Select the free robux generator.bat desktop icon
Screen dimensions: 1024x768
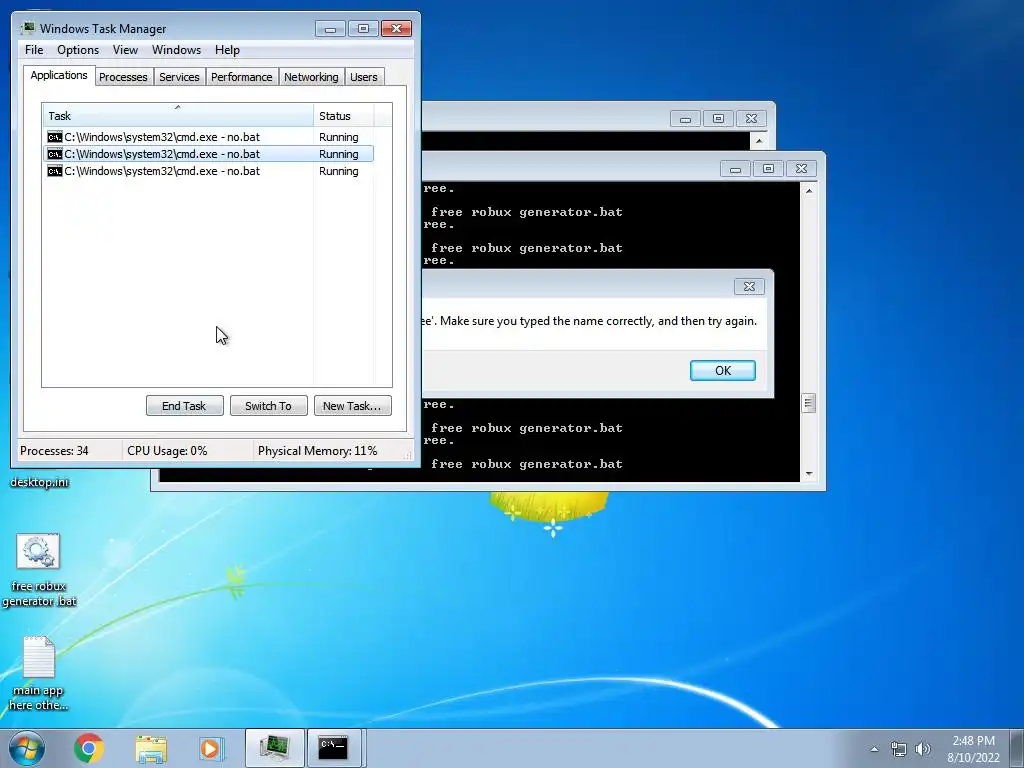click(39, 570)
